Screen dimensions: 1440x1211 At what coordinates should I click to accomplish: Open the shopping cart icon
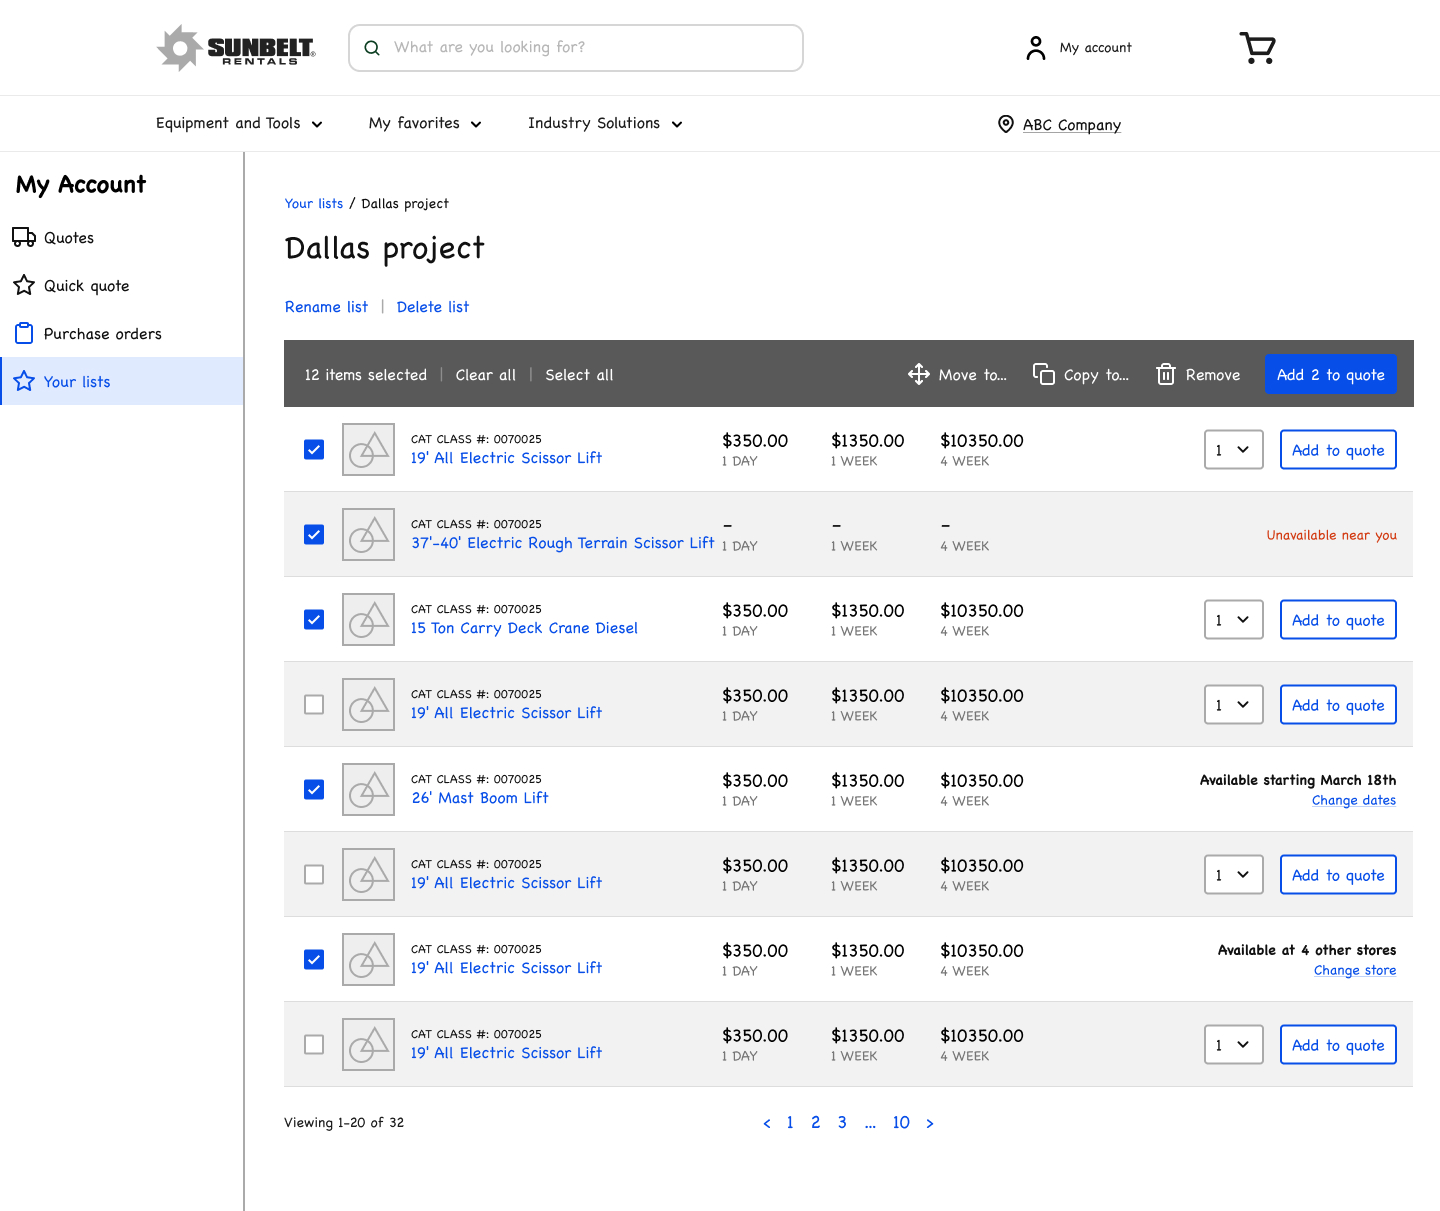tap(1257, 47)
